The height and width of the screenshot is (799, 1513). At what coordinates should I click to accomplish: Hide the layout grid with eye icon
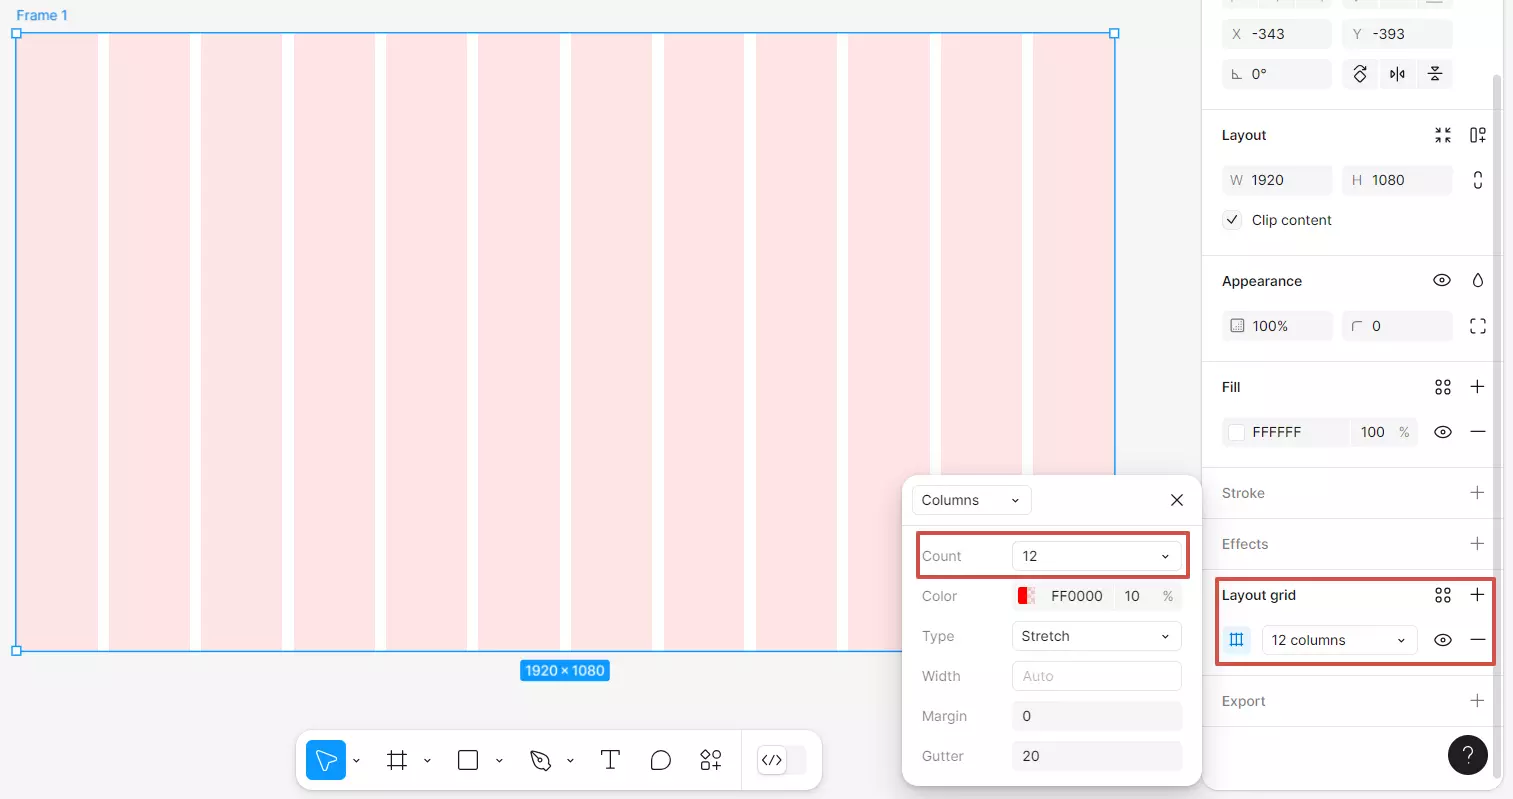click(x=1442, y=640)
